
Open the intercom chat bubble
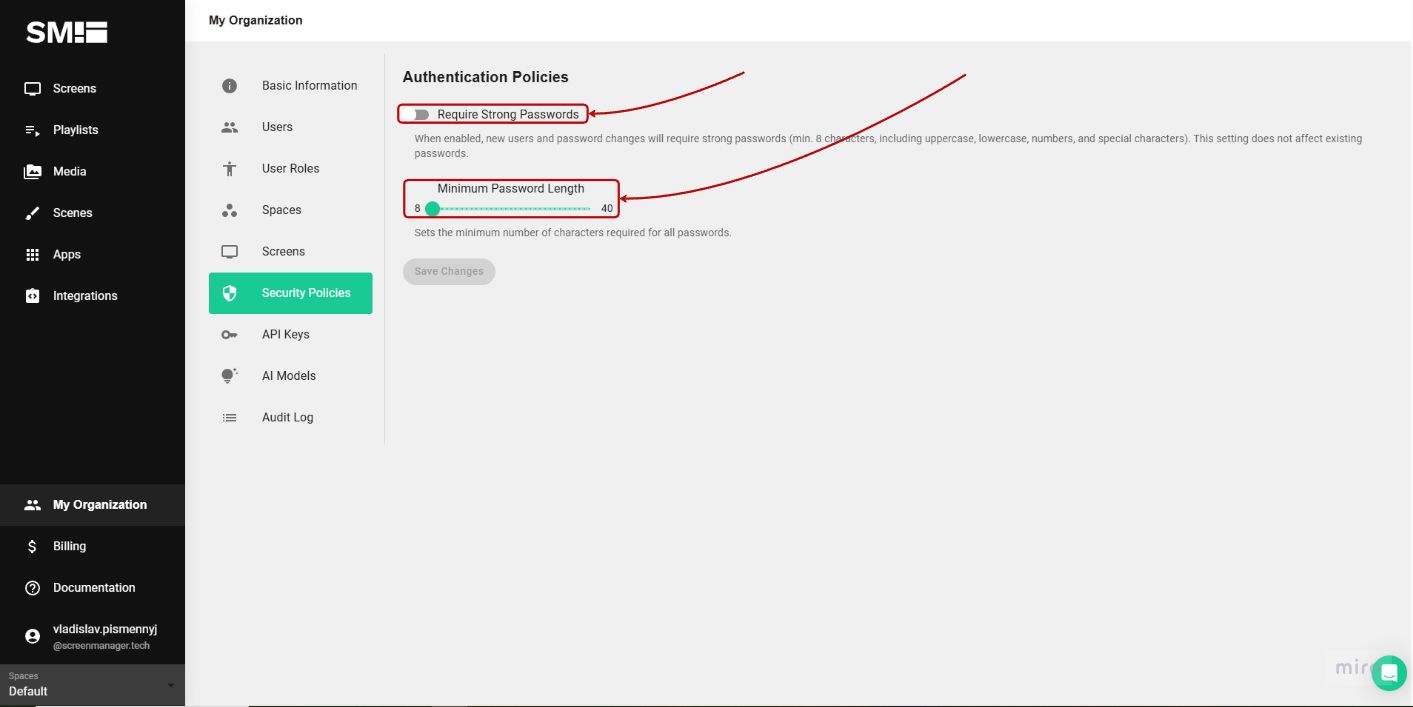pyautogui.click(x=1389, y=673)
